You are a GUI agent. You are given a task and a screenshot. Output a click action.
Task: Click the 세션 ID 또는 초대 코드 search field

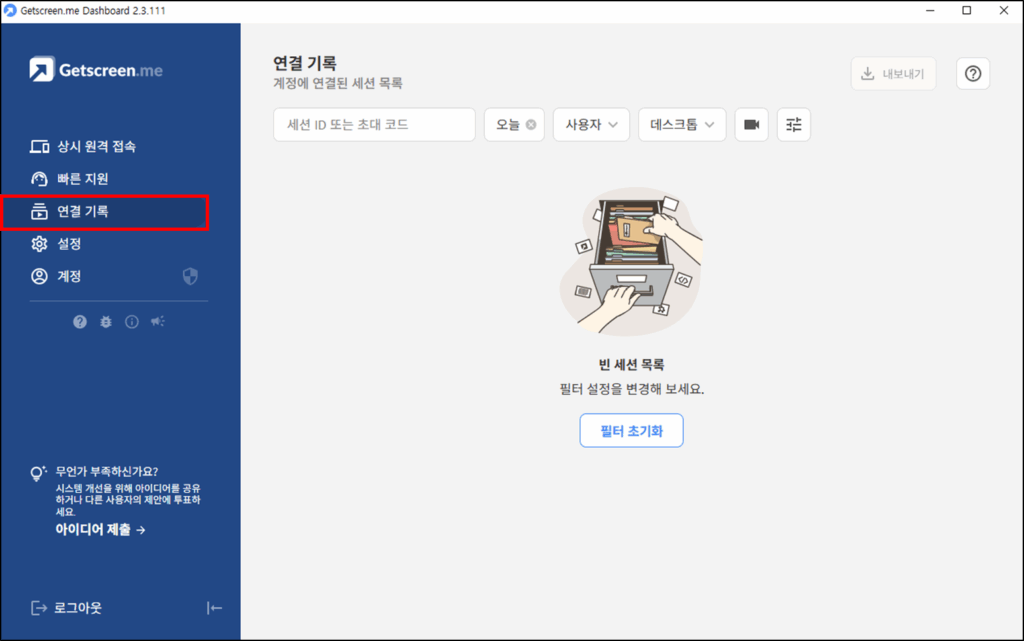coord(374,125)
